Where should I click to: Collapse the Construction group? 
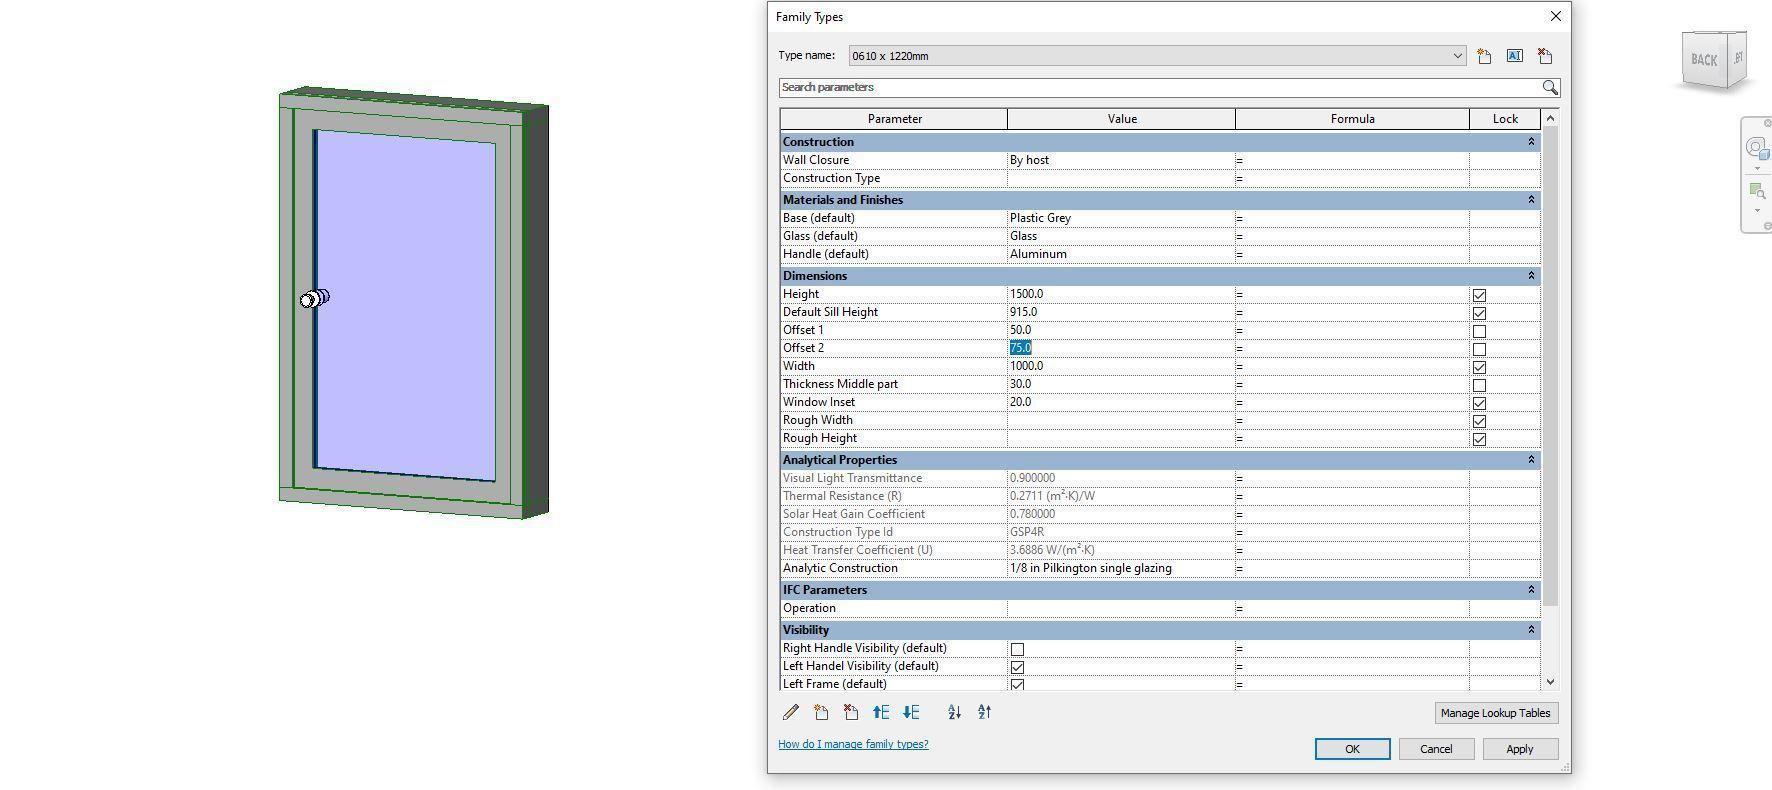[x=1530, y=142]
